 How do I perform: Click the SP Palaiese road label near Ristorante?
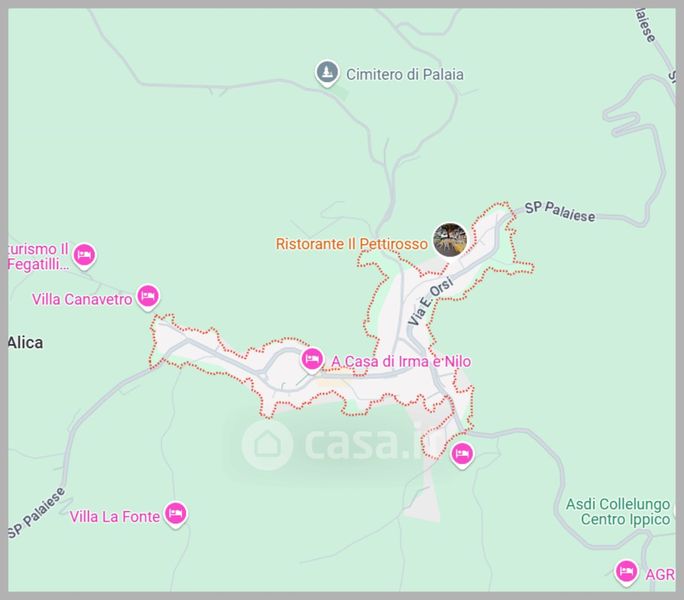(x=560, y=212)
